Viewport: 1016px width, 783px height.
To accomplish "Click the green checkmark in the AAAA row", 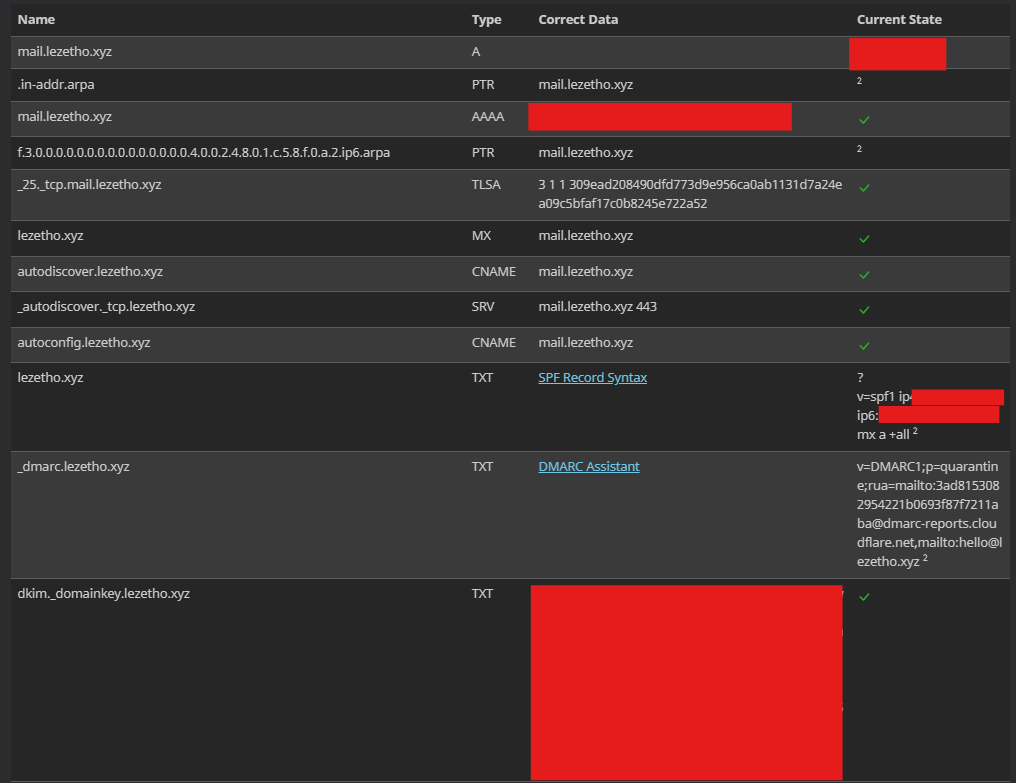I will click(x=864, y=120).
